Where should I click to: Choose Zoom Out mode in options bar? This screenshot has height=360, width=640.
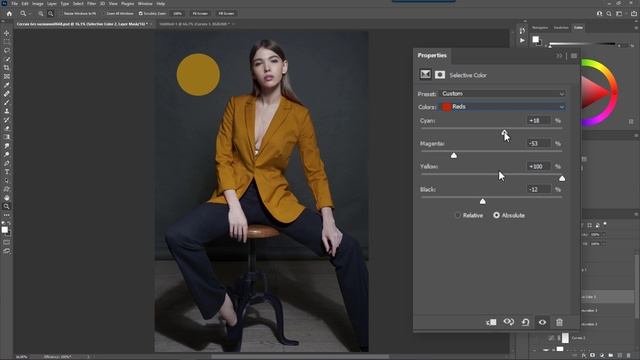tap(51, 13)
